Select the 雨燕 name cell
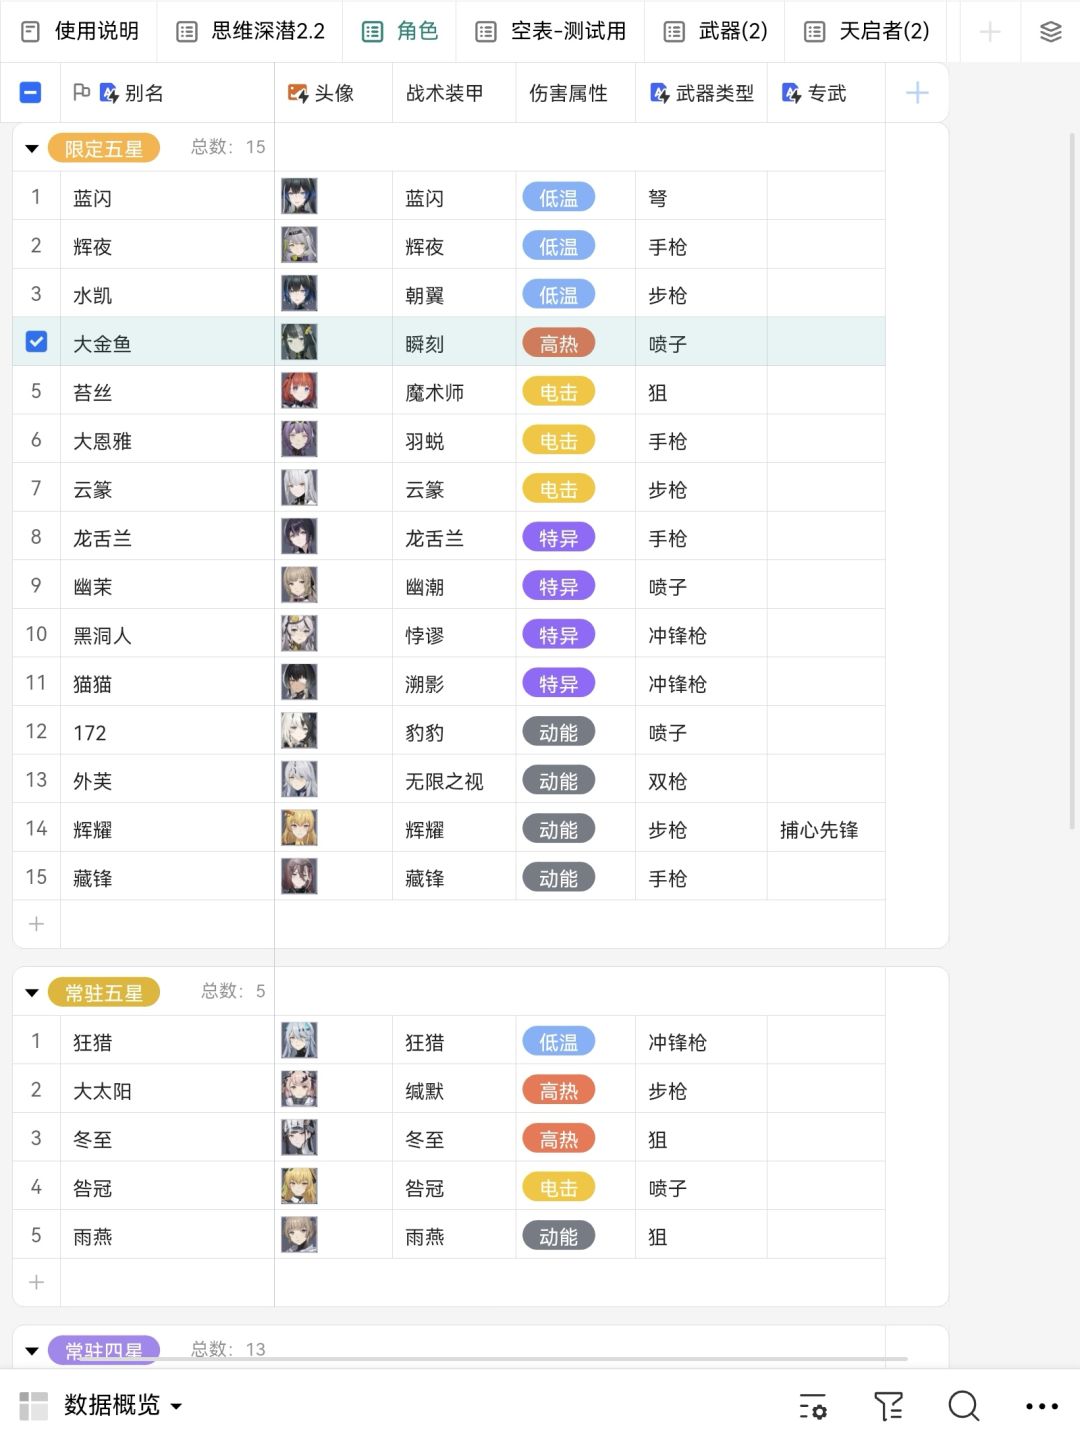 pos(167,1236)
